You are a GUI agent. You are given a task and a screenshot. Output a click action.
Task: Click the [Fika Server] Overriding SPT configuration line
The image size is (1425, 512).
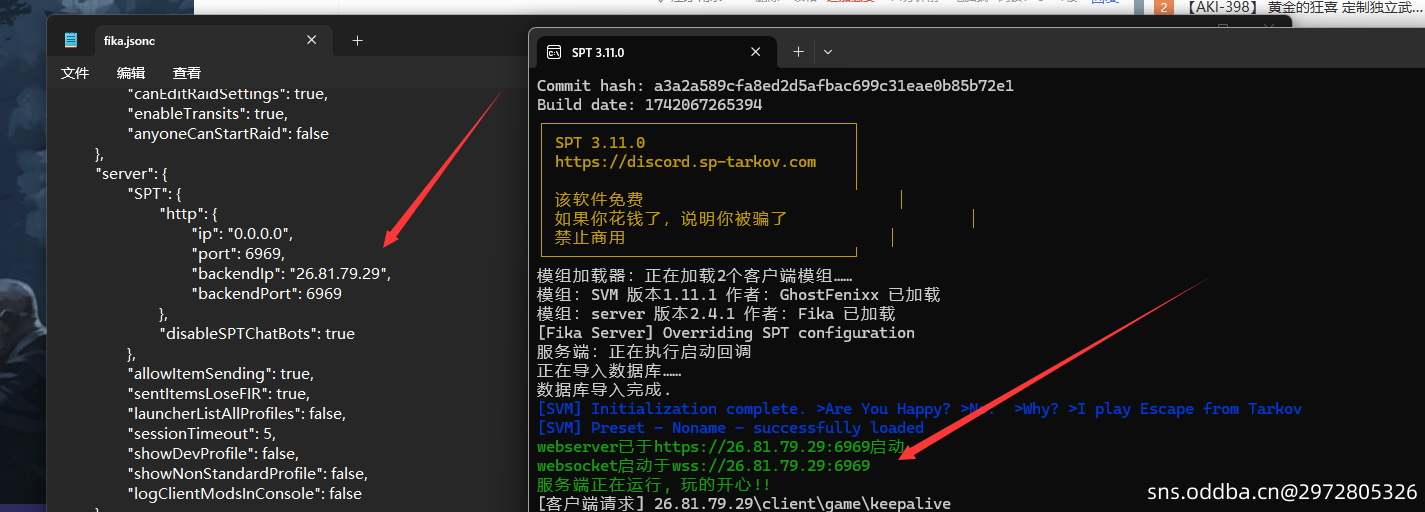click(726, 333)
